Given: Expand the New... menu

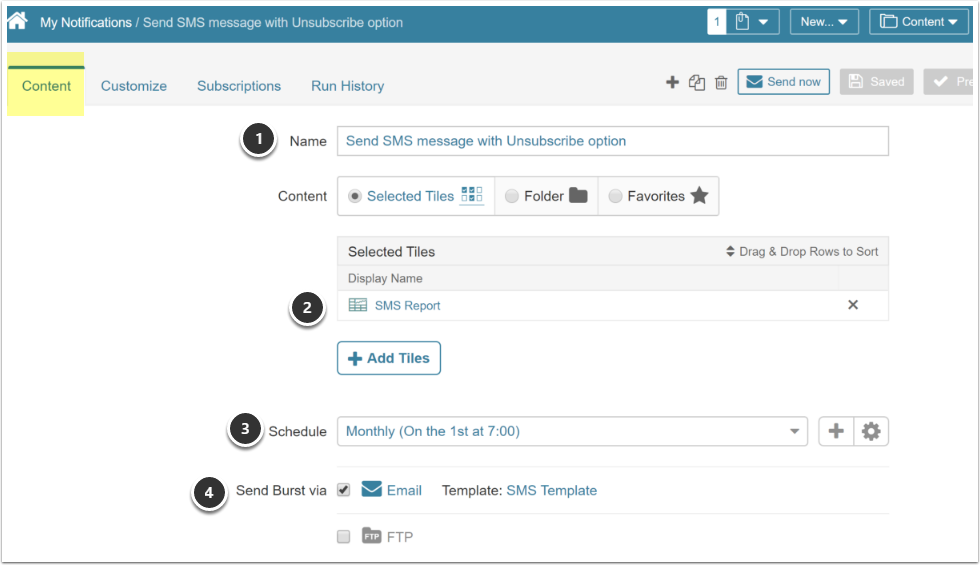Looking at the screenshot, I should [824, 22].
